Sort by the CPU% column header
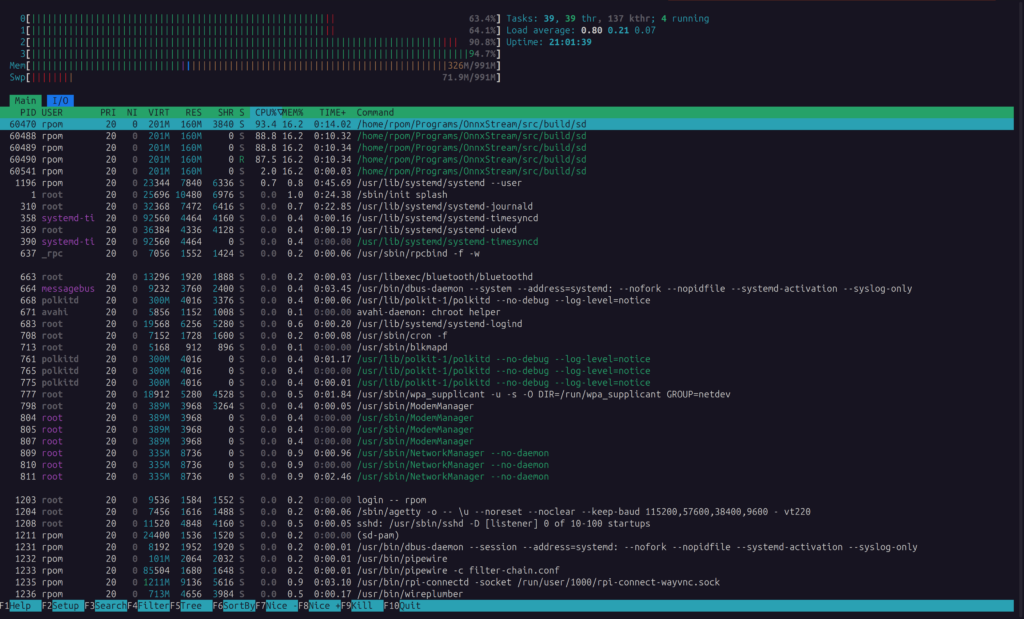 pyautogui.click(x=267, y=113)
